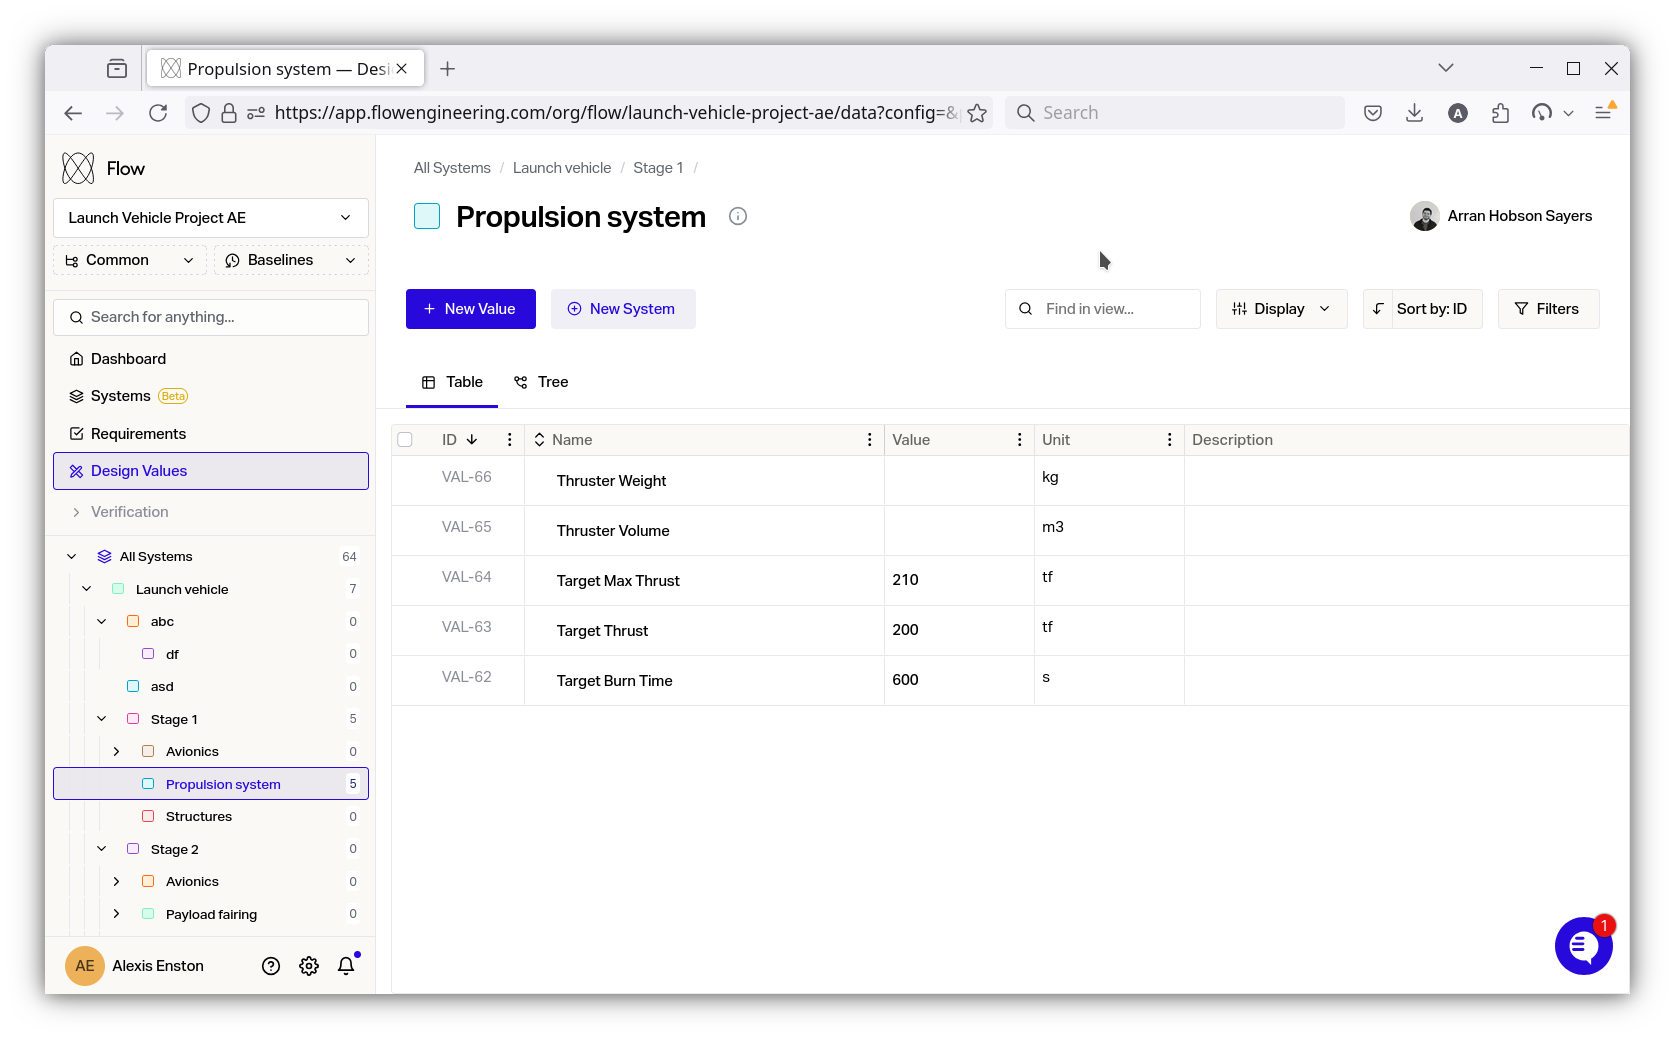Open the Value column options menu
The image size is (1675, 1039).
pyautogui.click(x=1020, y=440)
